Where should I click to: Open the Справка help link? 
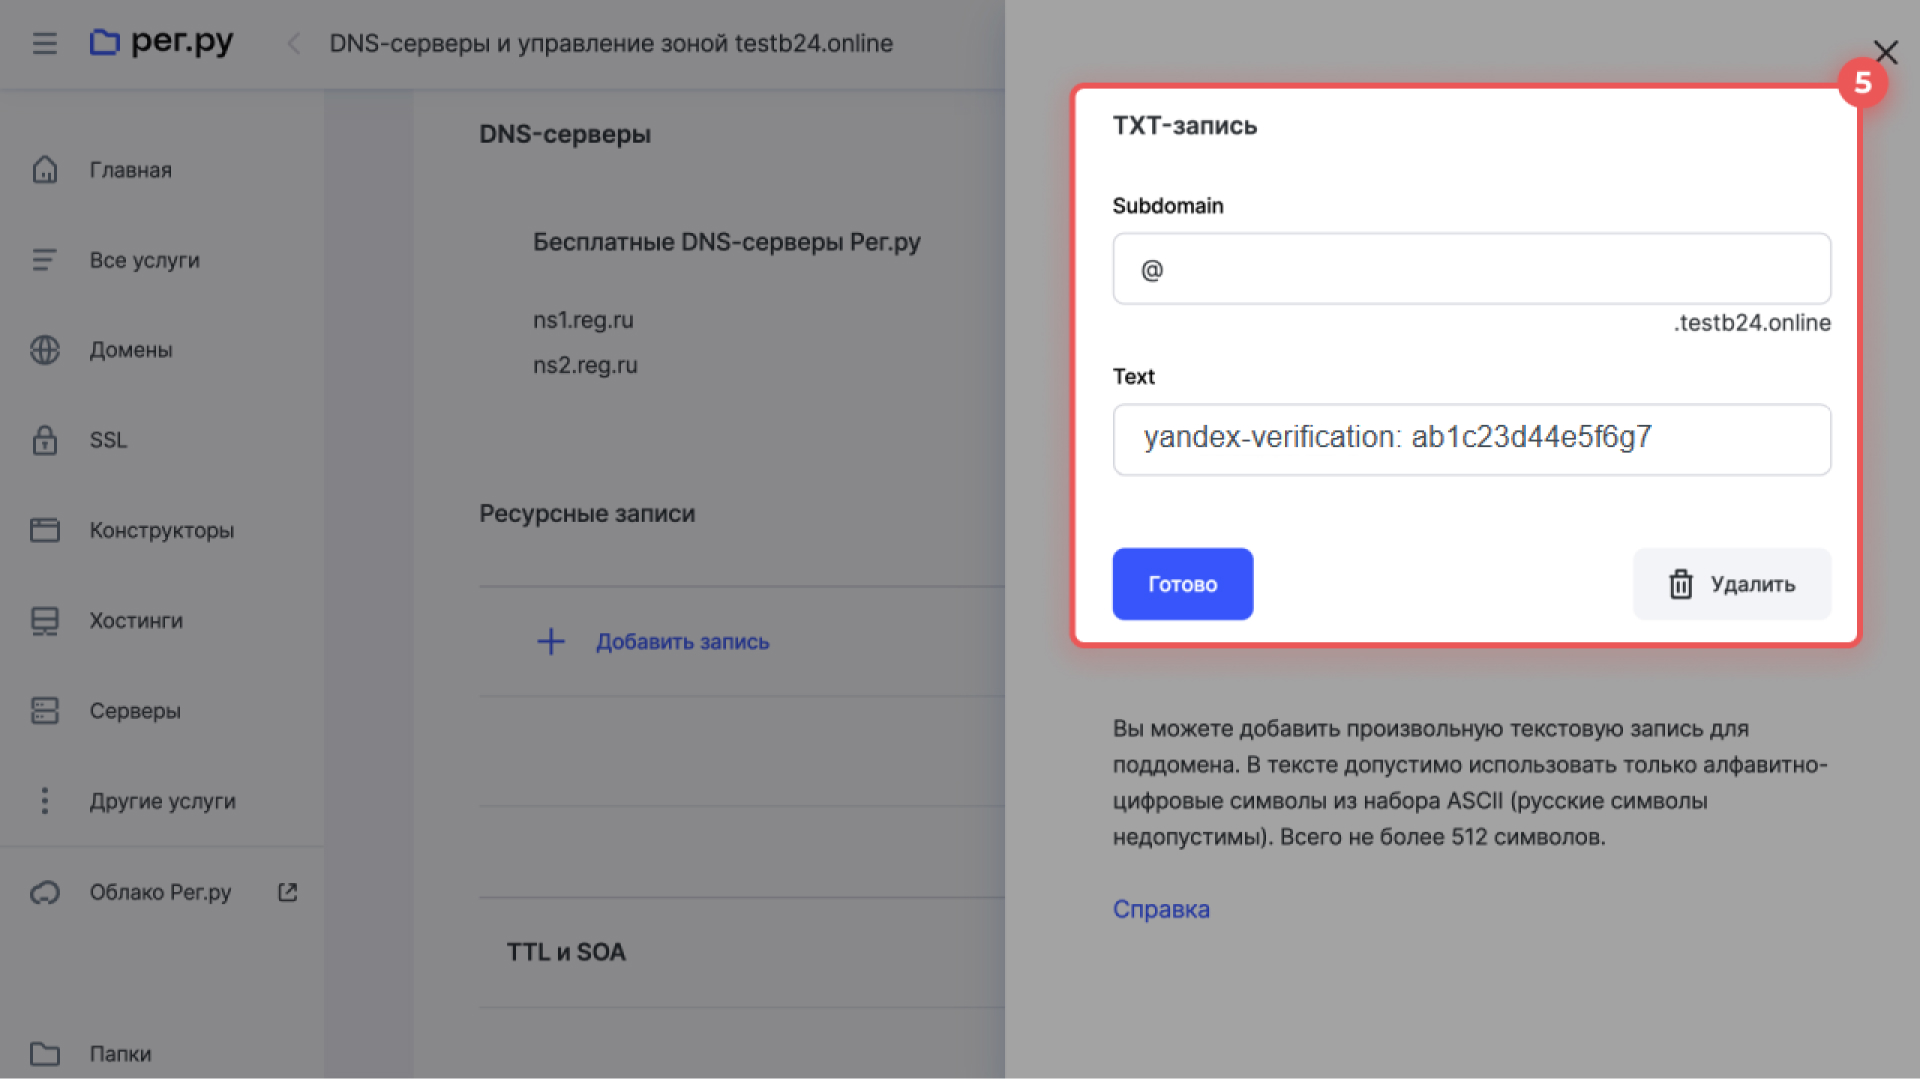point(1161,909)
